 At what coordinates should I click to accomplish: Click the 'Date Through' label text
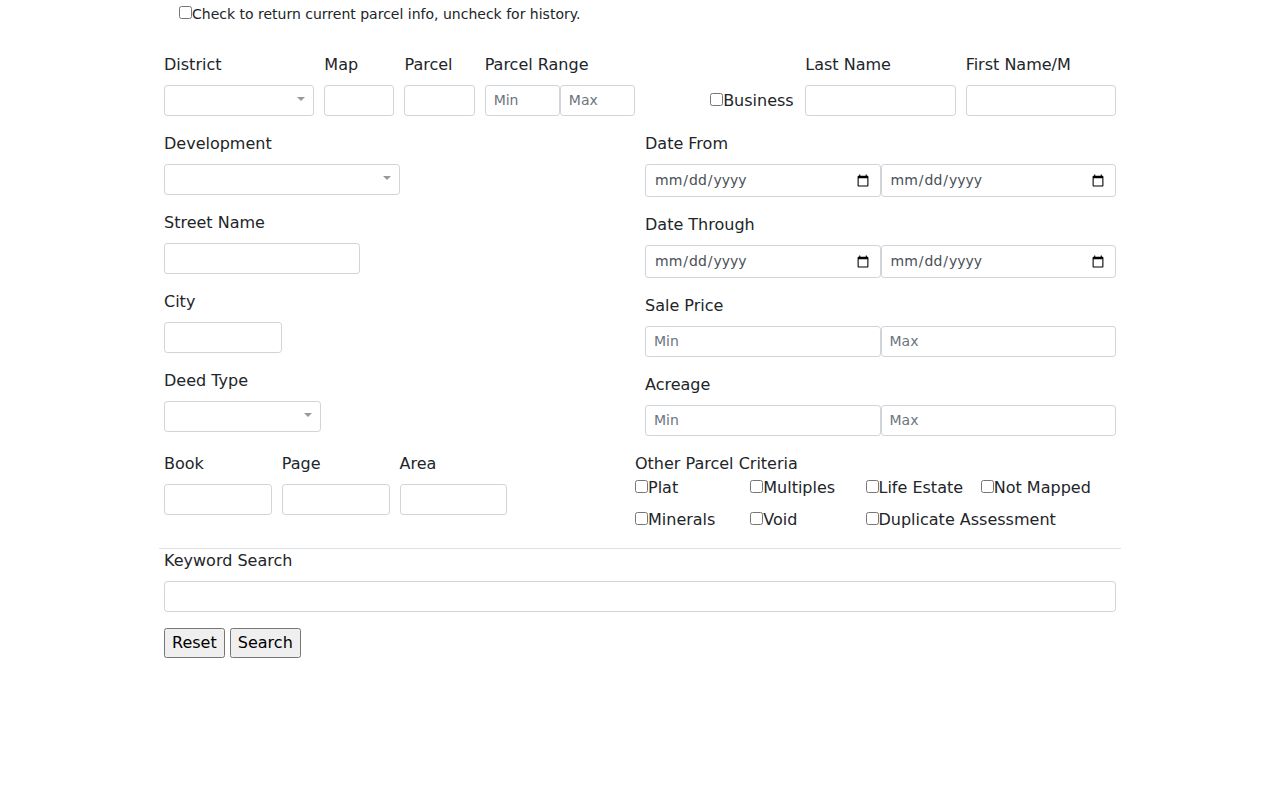pyautogui.click(x=700, y=225)
